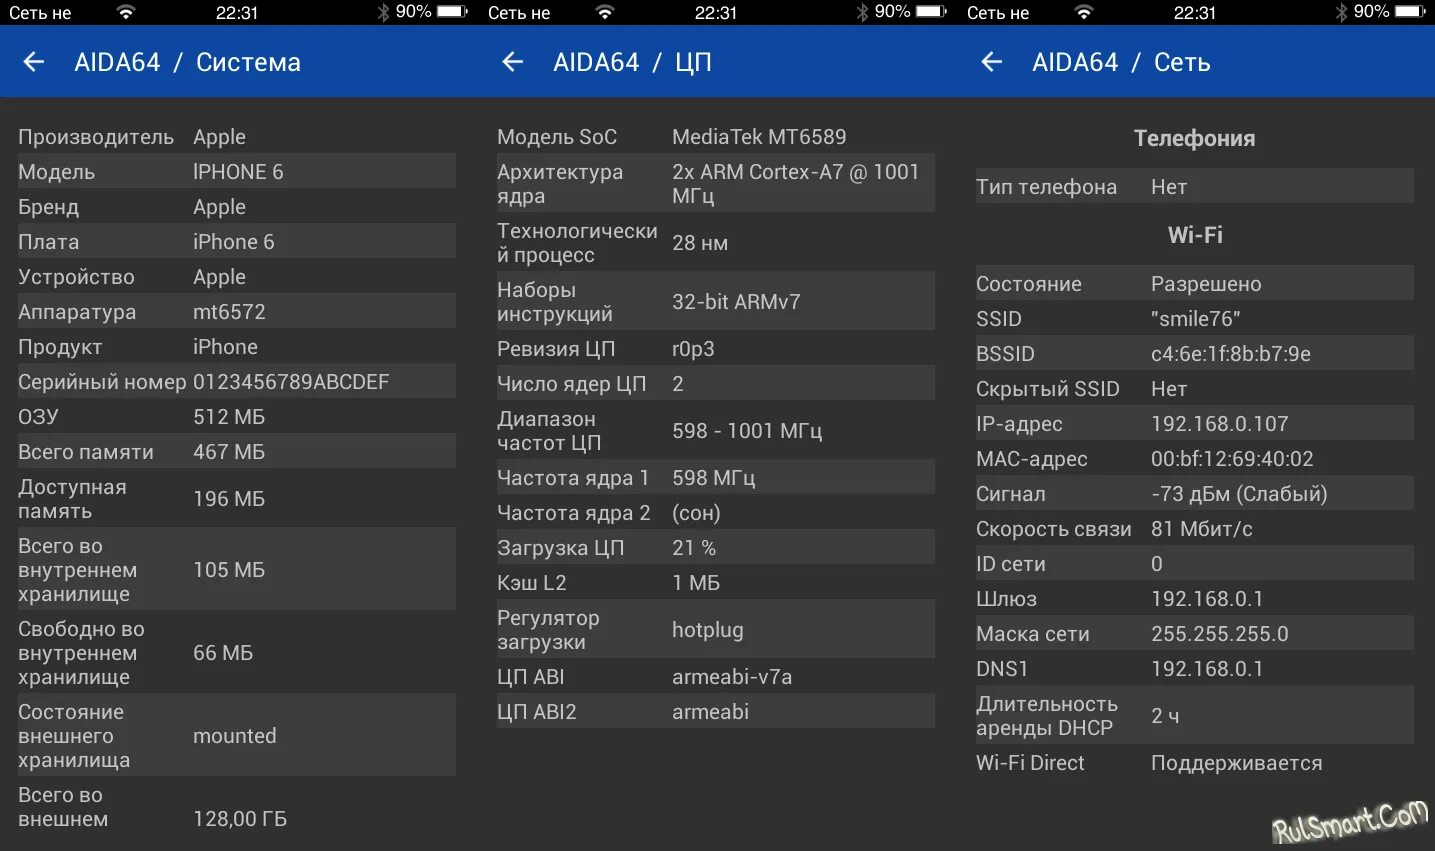This screenshot has height=851, width=1435.
Task: Select the Диапазон частот ЦП row
Action: point(716,430)
